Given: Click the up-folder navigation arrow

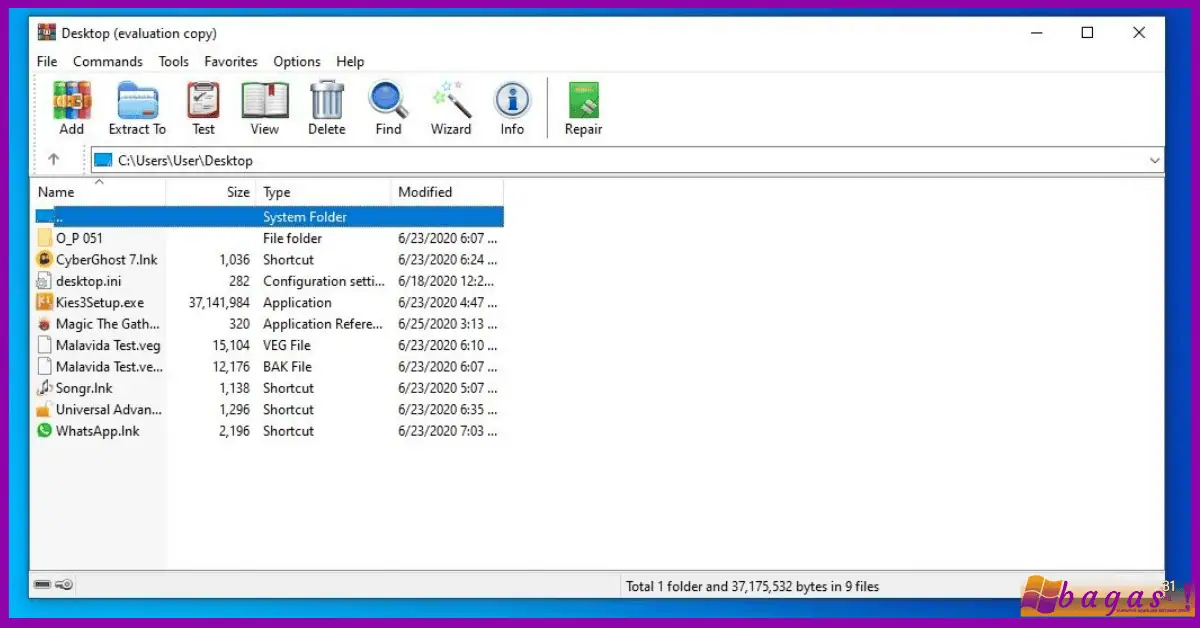Looking at the screenshot, I should 55,159.
